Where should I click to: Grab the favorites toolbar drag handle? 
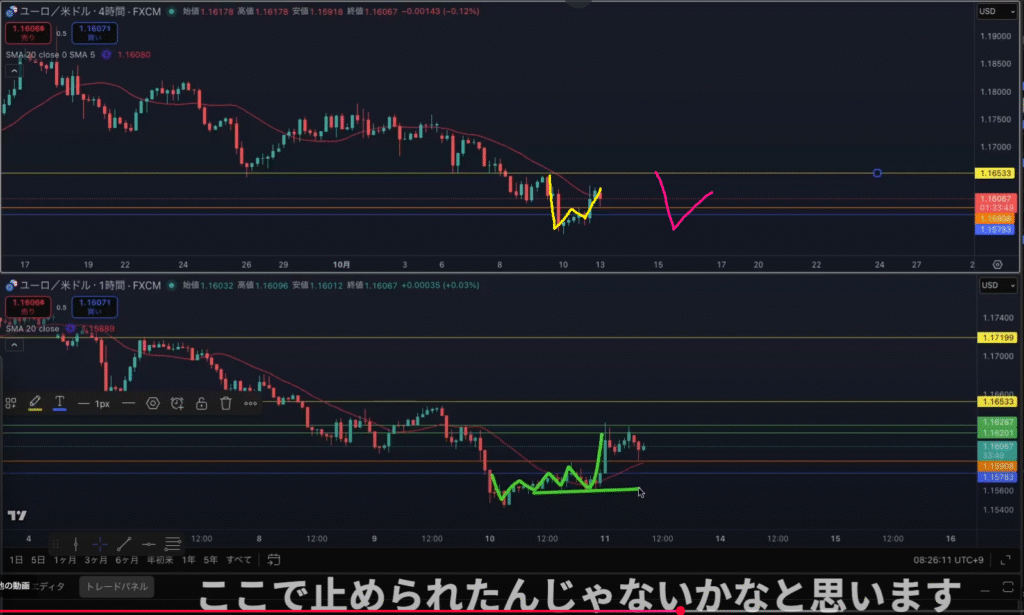pyautogui.click(x=56, y=544)
